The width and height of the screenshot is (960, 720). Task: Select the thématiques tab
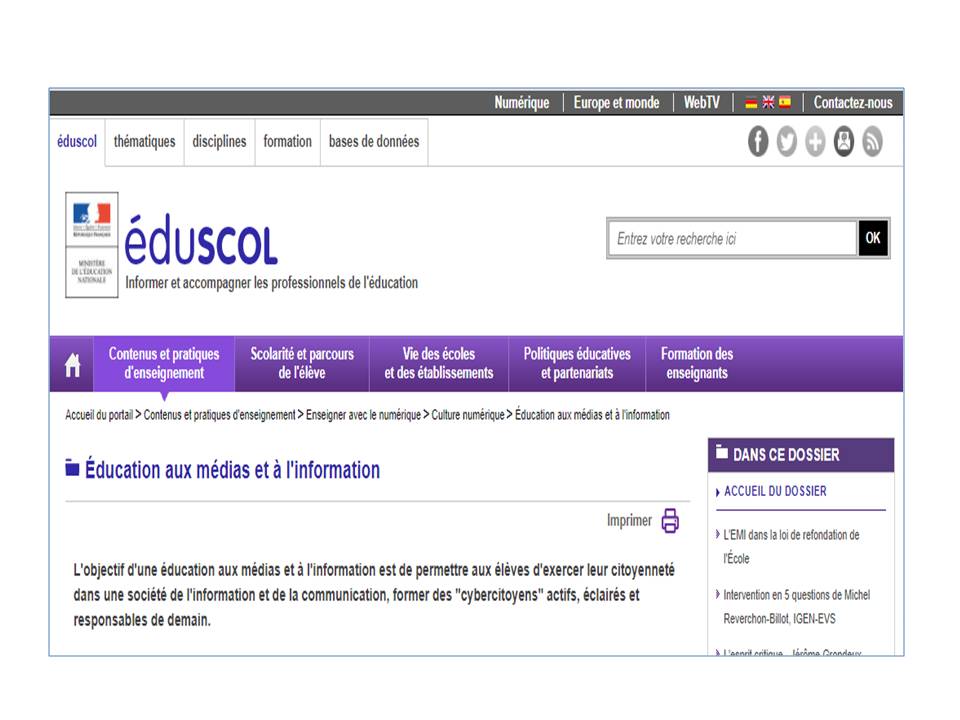pos(144,142)
